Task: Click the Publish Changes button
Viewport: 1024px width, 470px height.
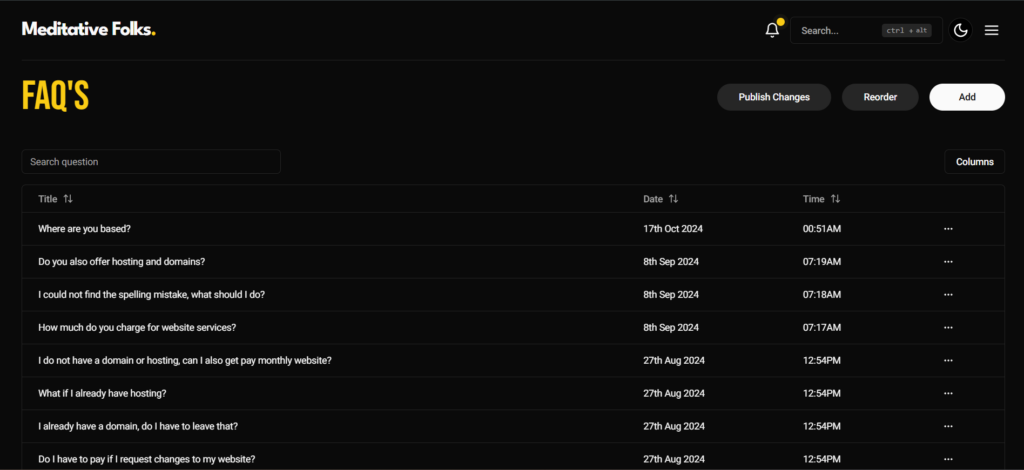Action: click(x=774, y=97)
